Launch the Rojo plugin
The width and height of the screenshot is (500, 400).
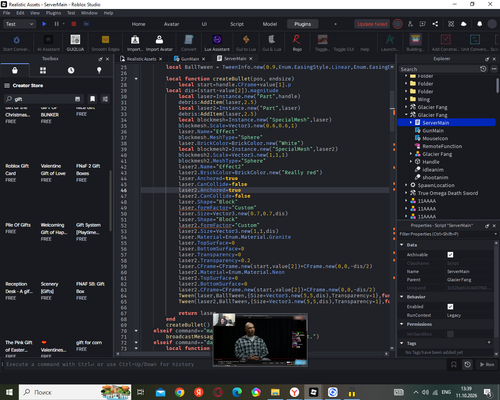[x=297, y=43]
